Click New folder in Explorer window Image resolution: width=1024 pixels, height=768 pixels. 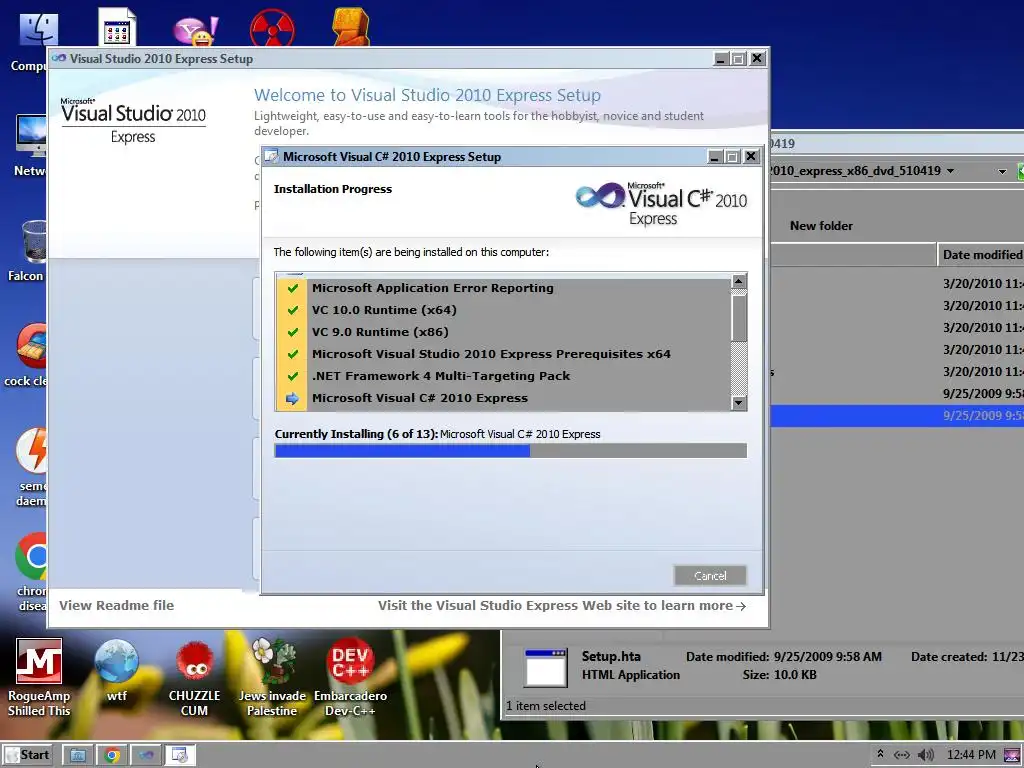coord(821,226)
